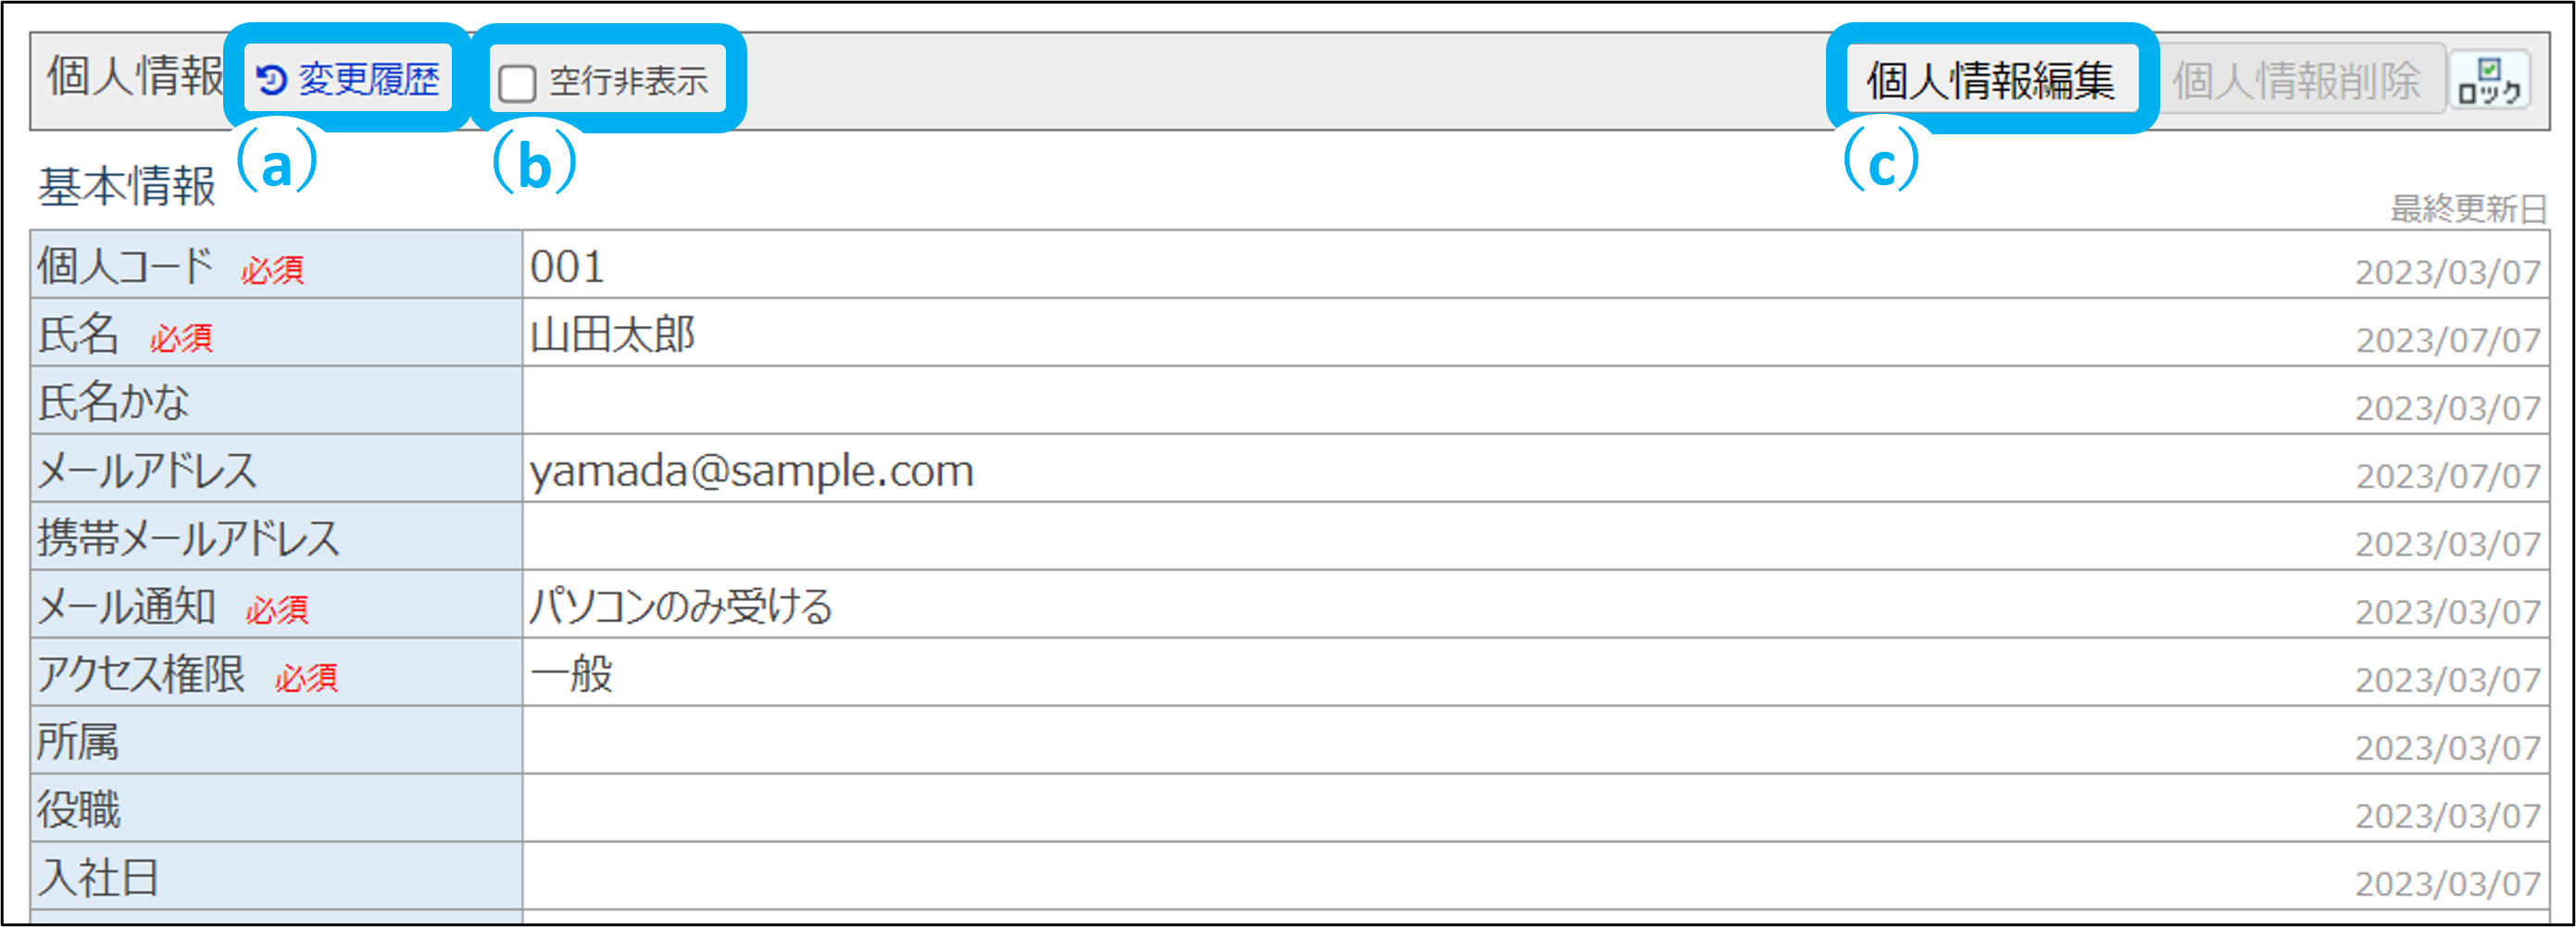
Task: Click the 変更履歴 history clock icon
Action: click(x=271, y=79)
